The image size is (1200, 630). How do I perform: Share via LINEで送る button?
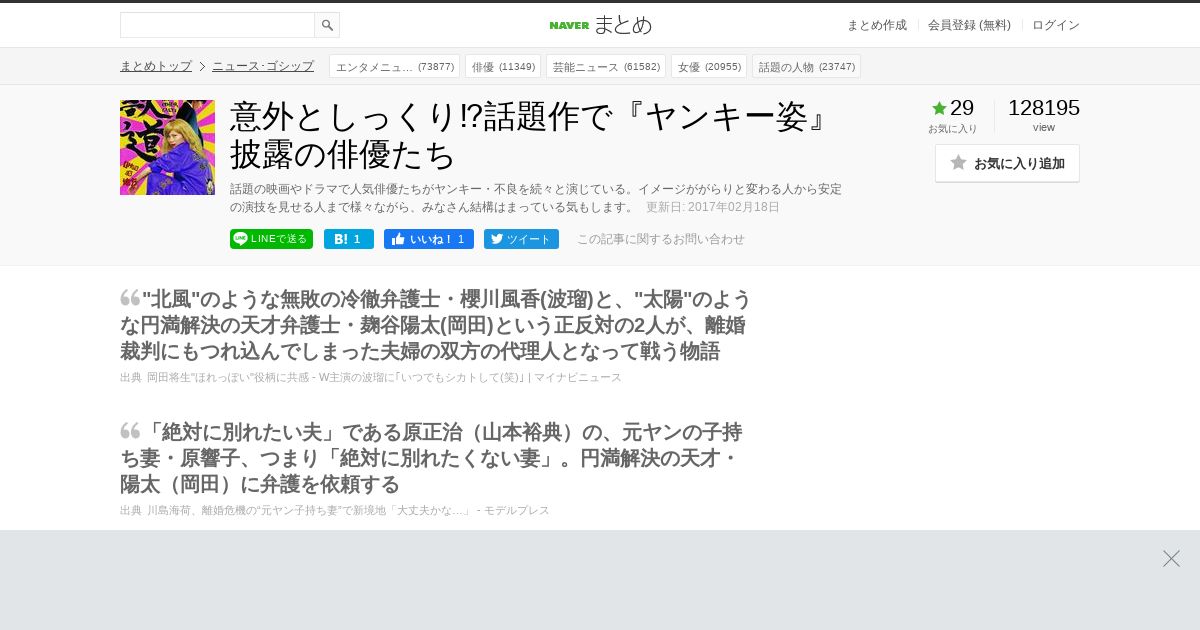[271, 239]
